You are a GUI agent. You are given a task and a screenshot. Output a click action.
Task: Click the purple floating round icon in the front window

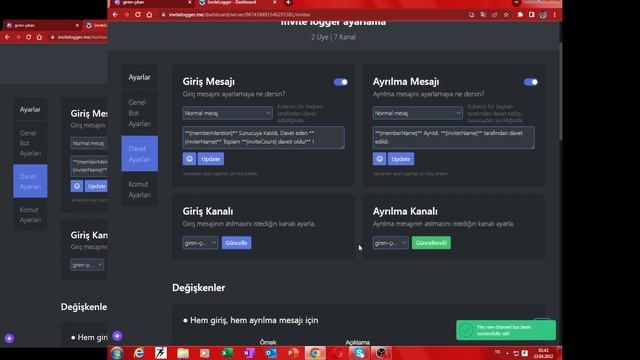pos(117,336)
